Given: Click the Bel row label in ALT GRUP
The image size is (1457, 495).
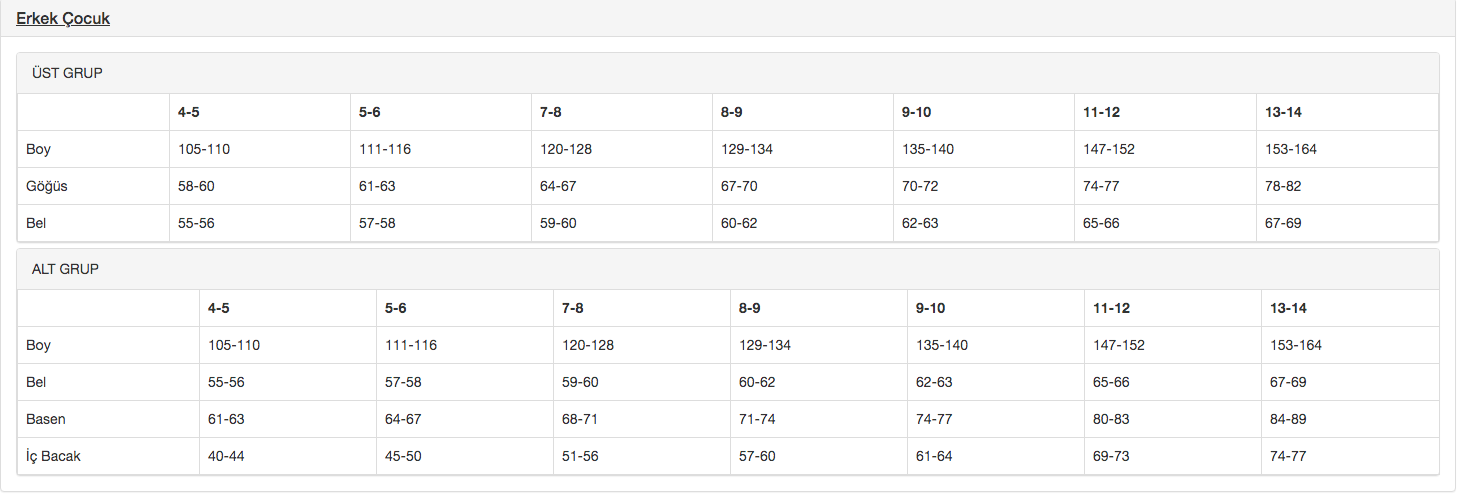Looking at the screenshot, I should [36, 382].
